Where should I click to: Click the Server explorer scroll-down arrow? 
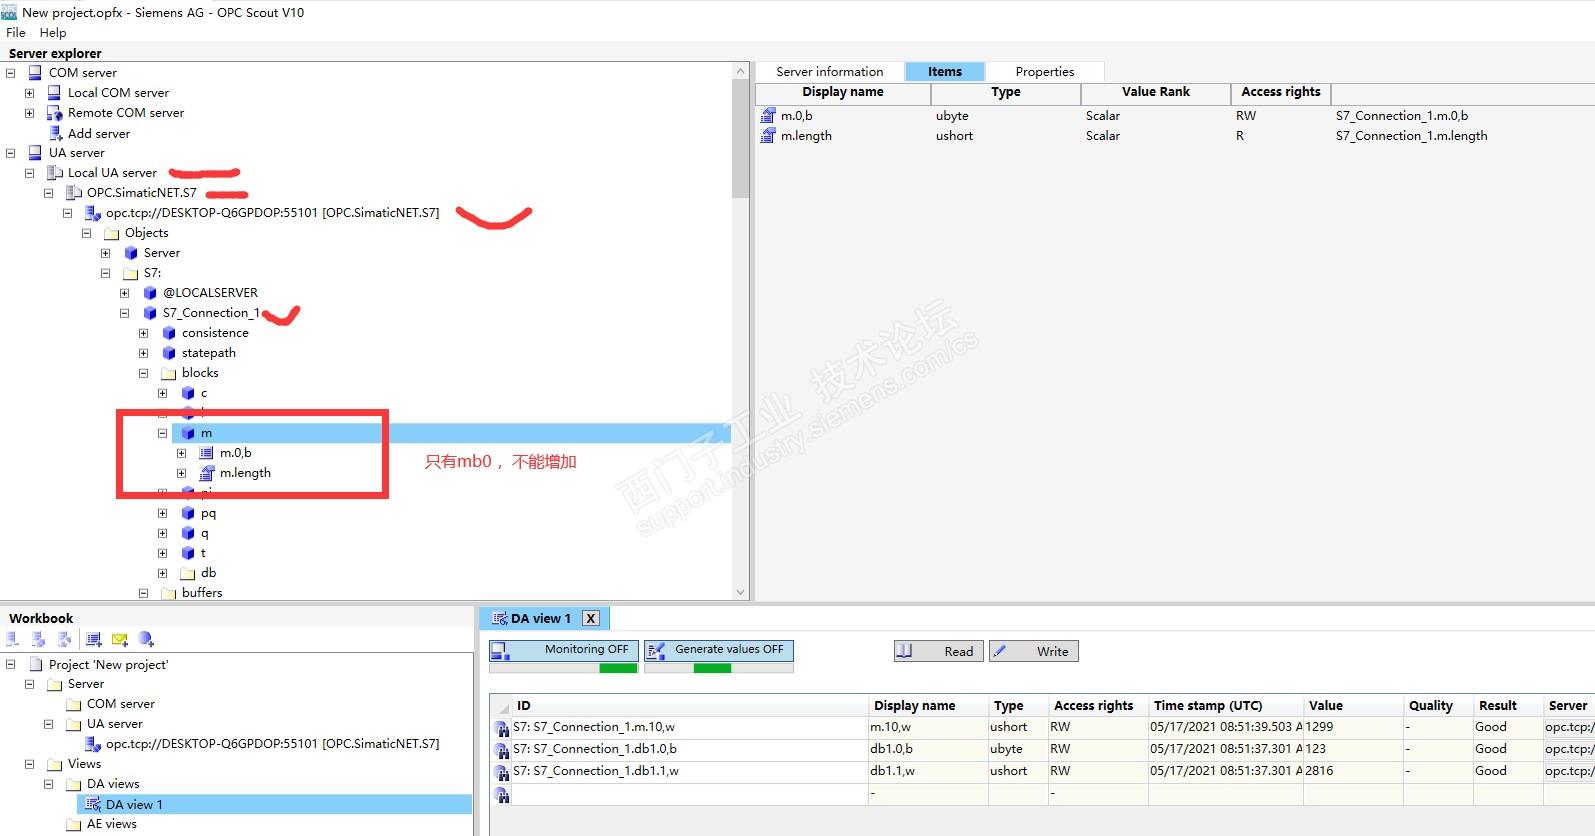[740, 592]
